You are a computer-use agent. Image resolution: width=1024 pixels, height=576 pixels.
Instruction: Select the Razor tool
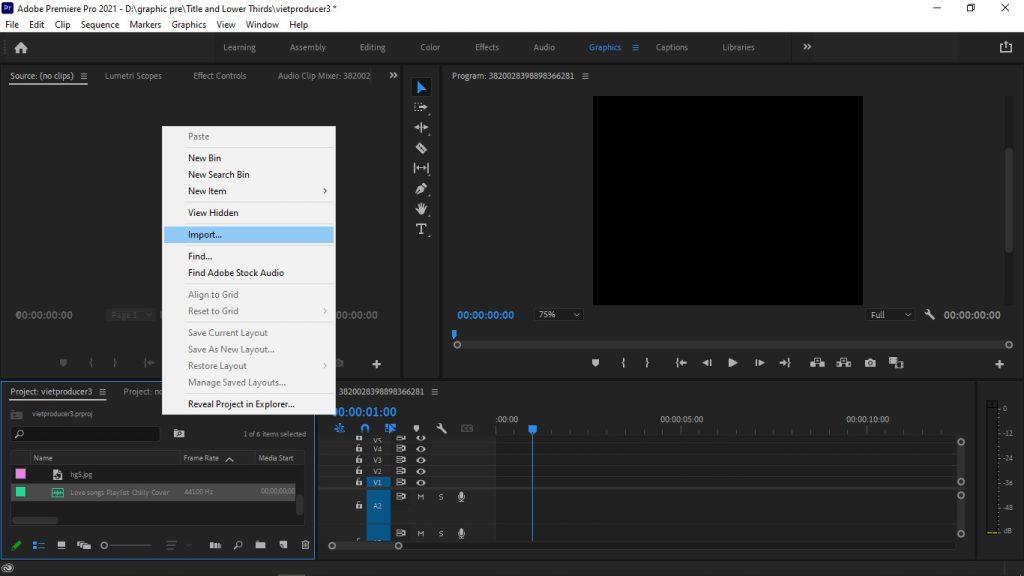click(x=421, y=148)
